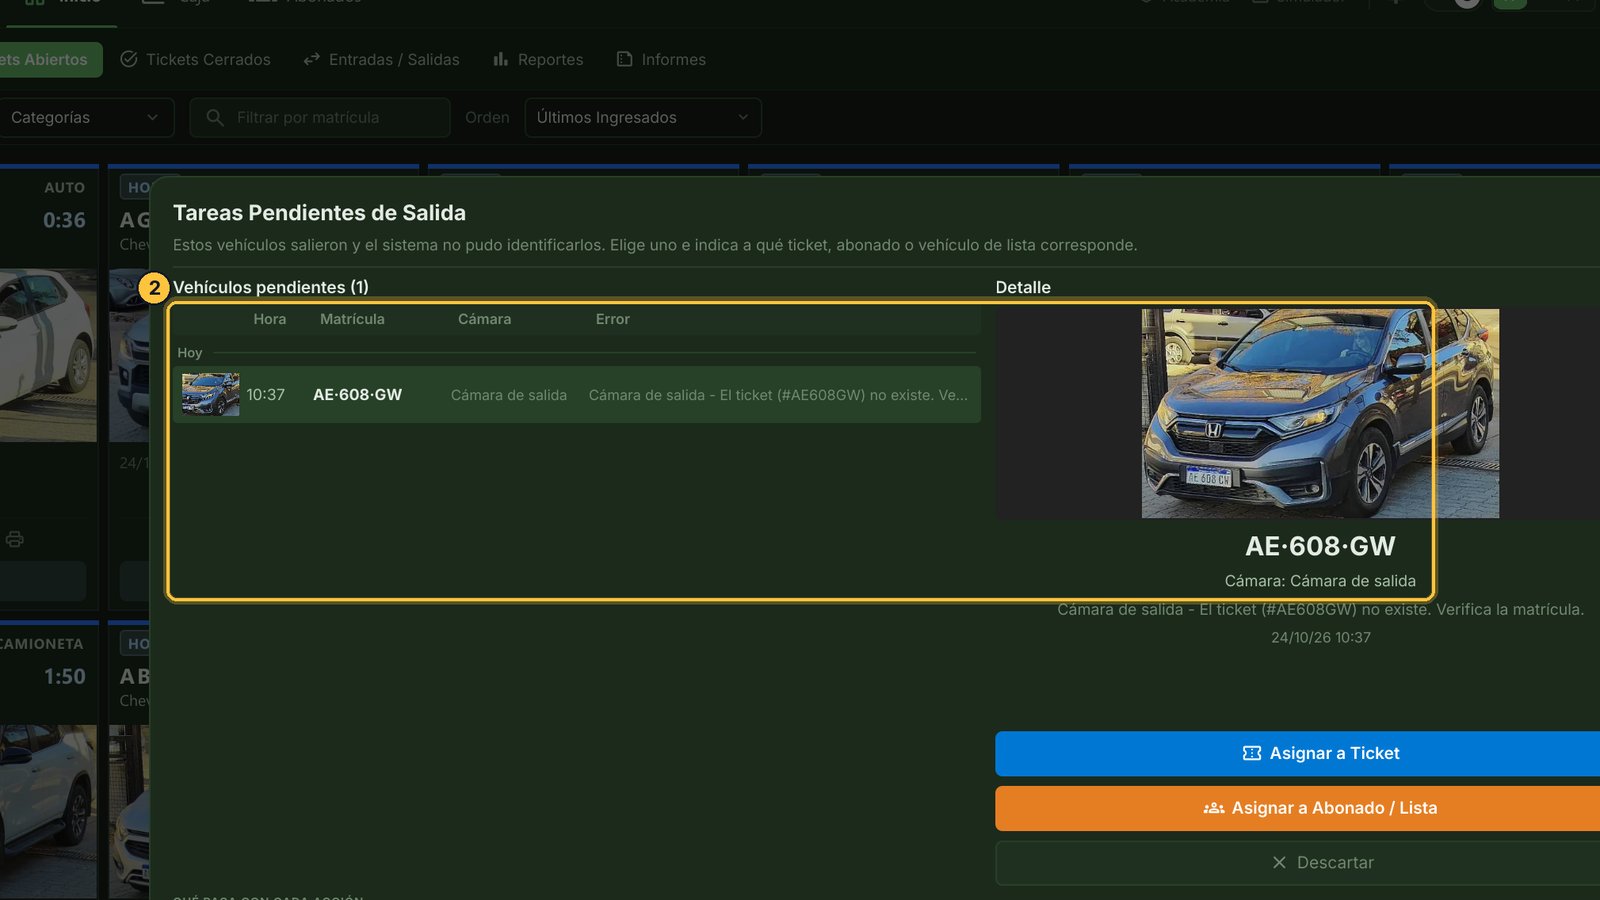The image size is (1600, 900).
Task: Open the large Honda CR-V detail photo
Action: pyautogui.click(x=1320, y=413)
